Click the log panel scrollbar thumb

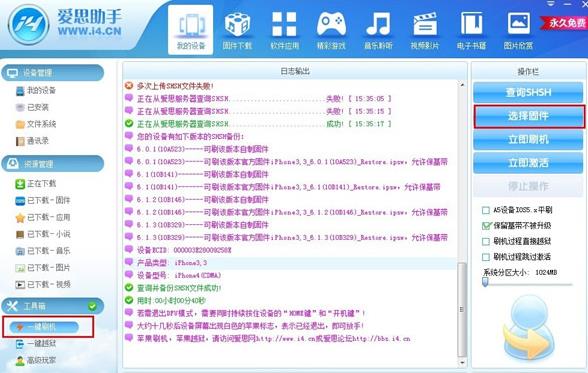(x=462, y=309)
